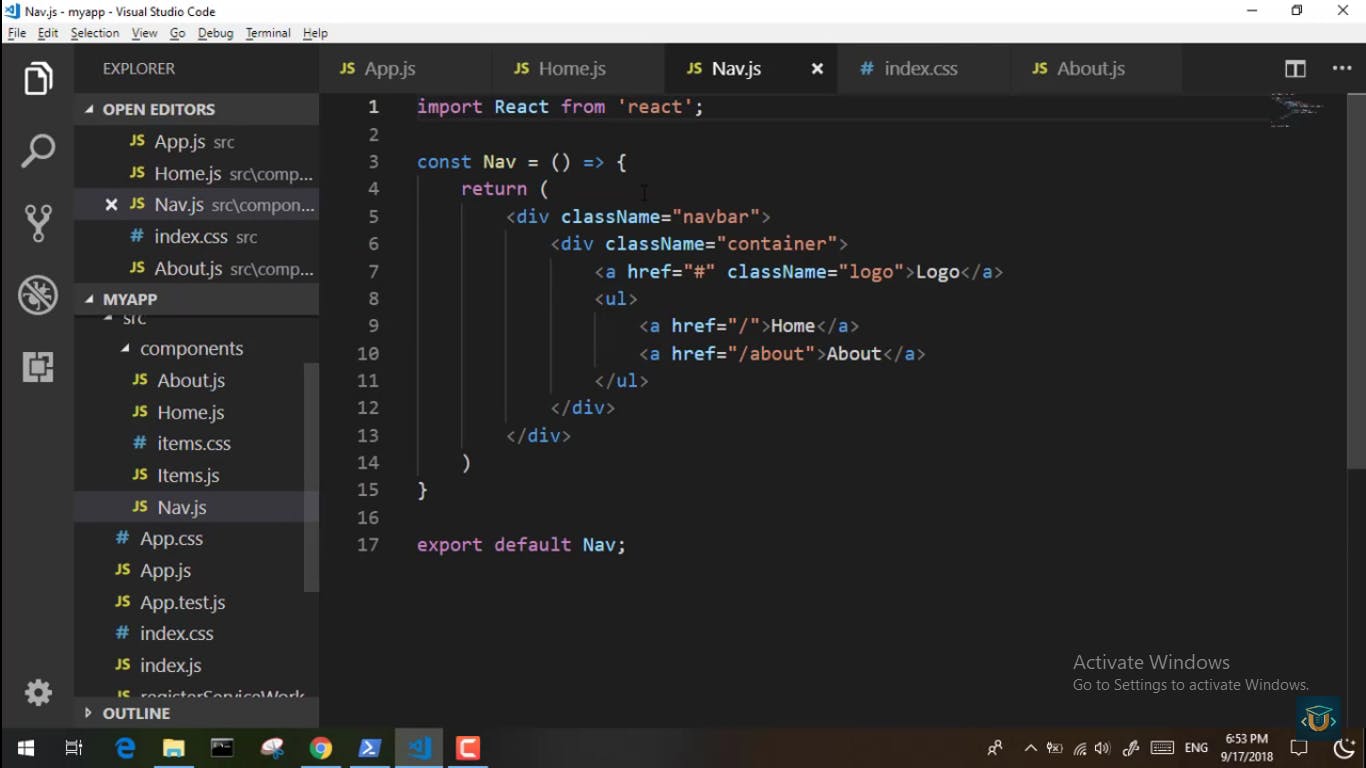Open the Search view icon
The width and height of the screenshot is (1366, 768).
[38, 151]
